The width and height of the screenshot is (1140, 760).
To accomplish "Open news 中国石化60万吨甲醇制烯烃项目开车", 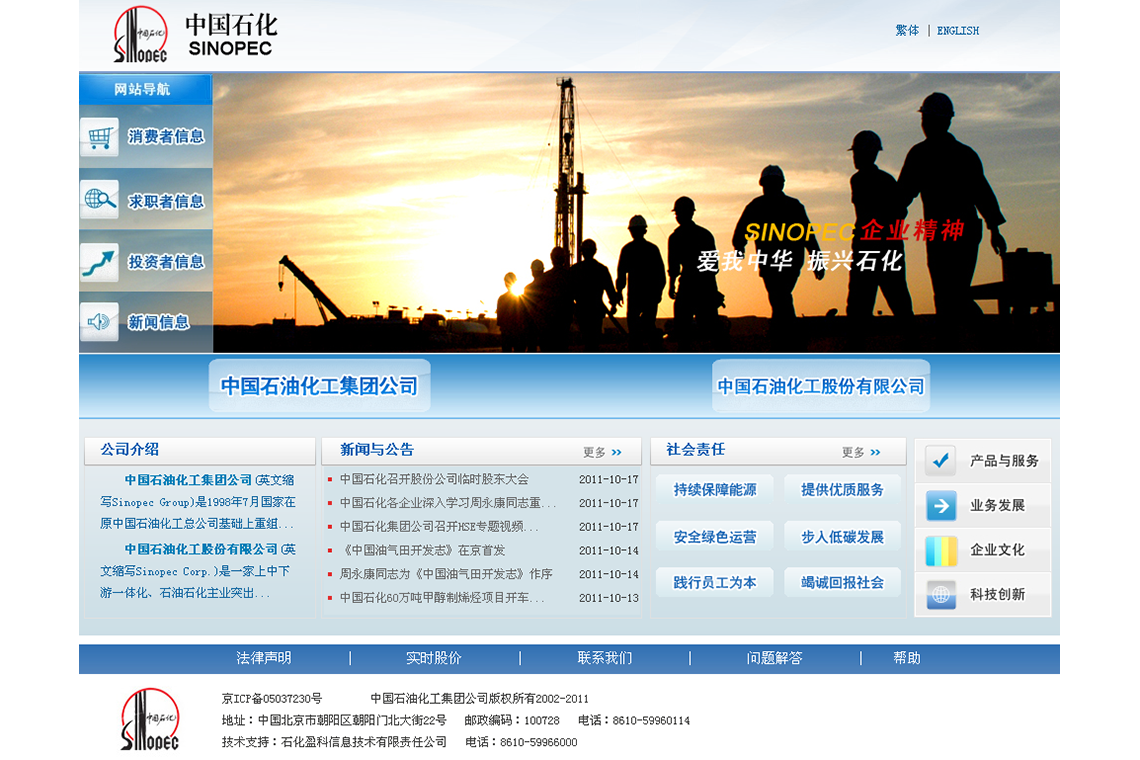I will coord(442,598).
